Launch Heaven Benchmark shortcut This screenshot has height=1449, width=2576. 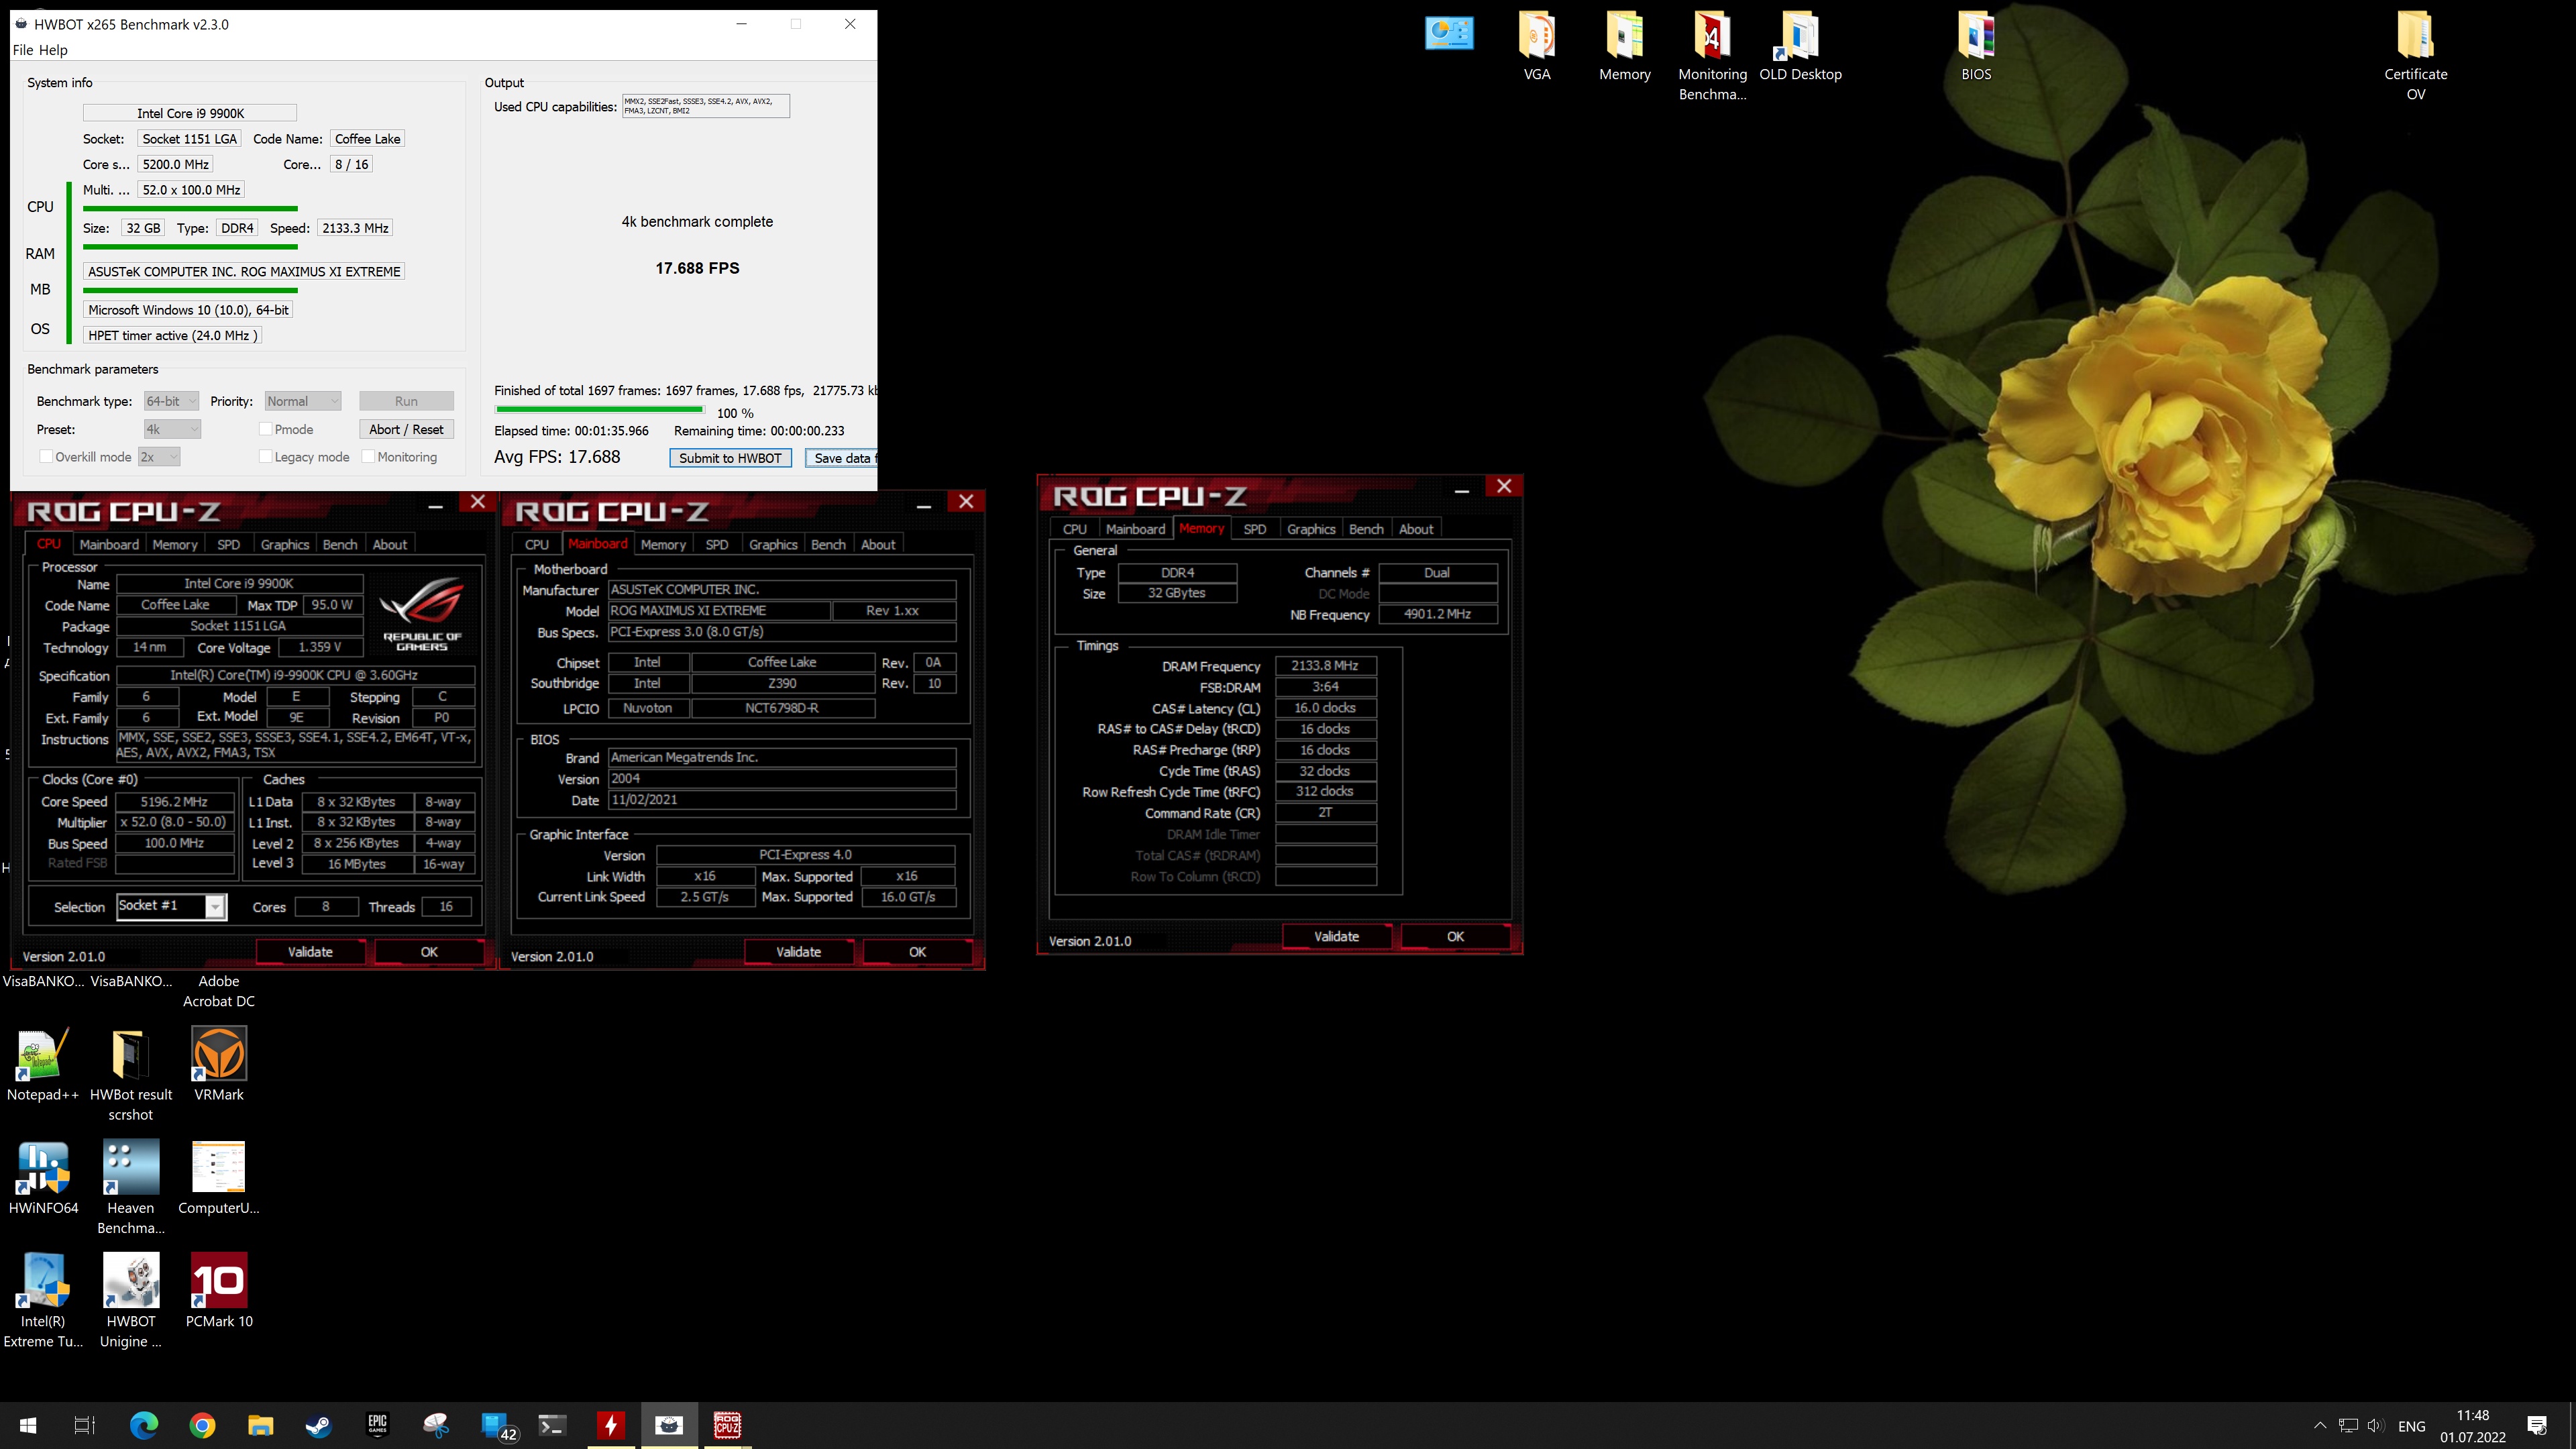pos(131,1188)
